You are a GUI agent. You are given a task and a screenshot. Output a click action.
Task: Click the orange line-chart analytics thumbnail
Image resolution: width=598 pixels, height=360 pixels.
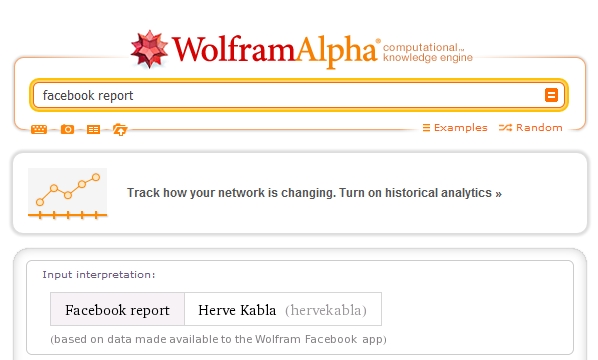point(68,194)
